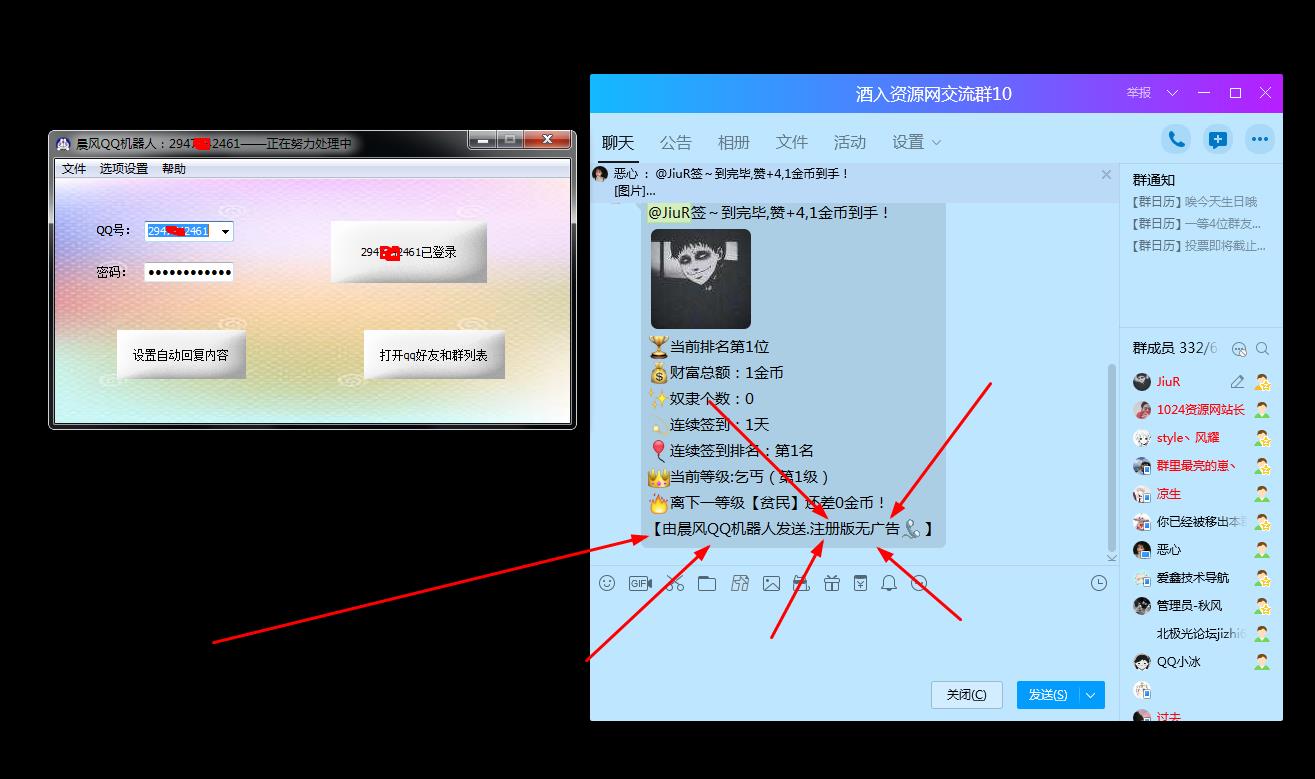Click the bell notification icon
Viewport: 1315px width, 779px height.
889,583
